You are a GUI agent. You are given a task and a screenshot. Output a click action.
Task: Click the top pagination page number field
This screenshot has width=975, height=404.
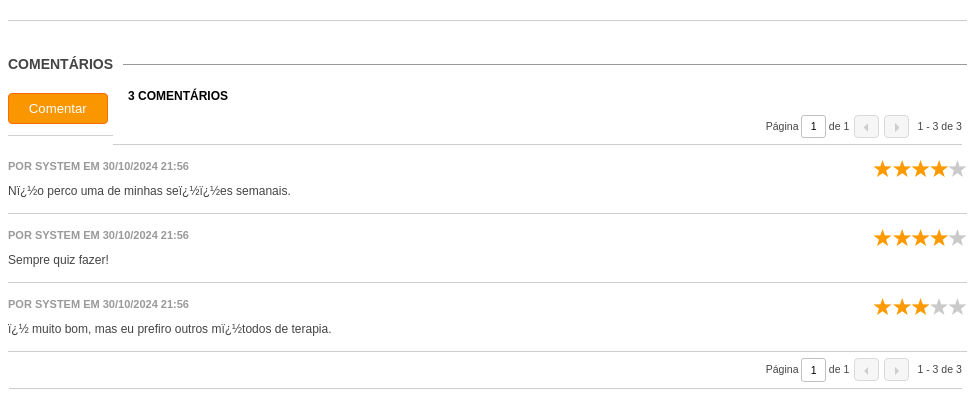click(813, 126)
